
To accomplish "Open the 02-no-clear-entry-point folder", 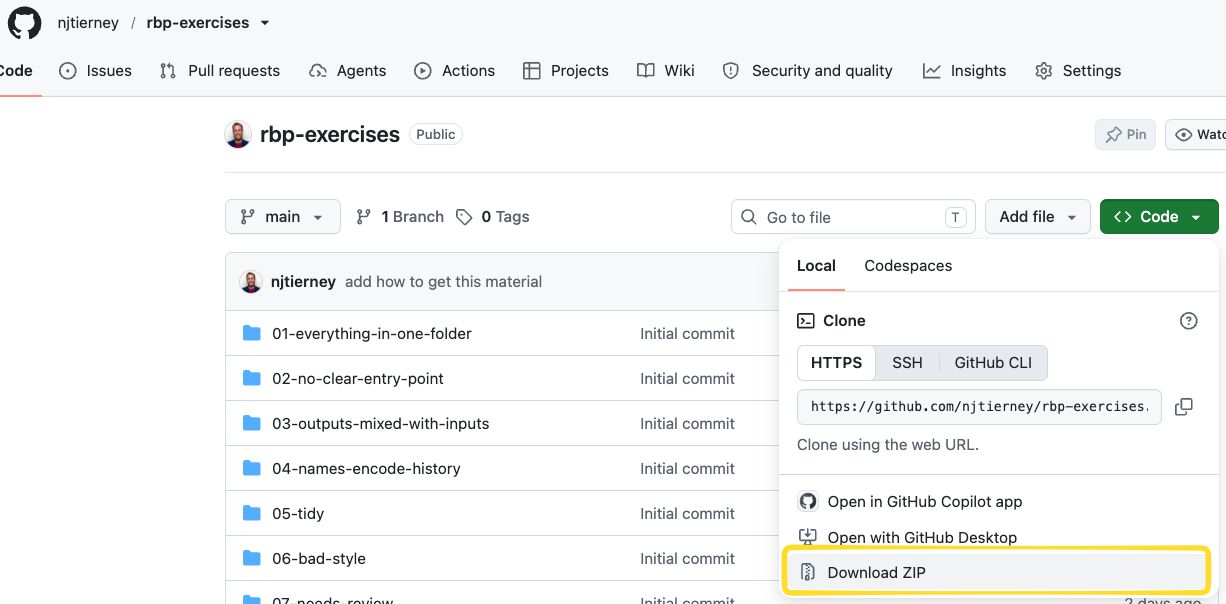I will coord(358,378).
